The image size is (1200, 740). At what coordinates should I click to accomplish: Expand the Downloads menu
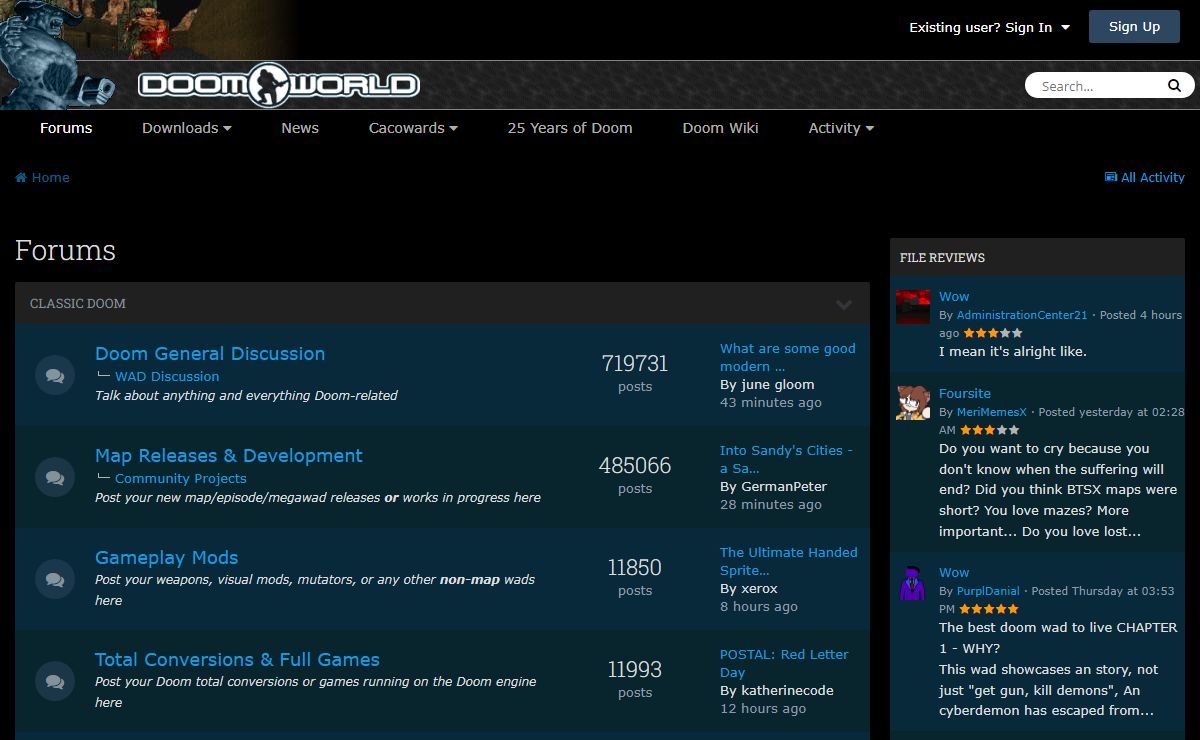pyautogui.click(x=187, y=128)
